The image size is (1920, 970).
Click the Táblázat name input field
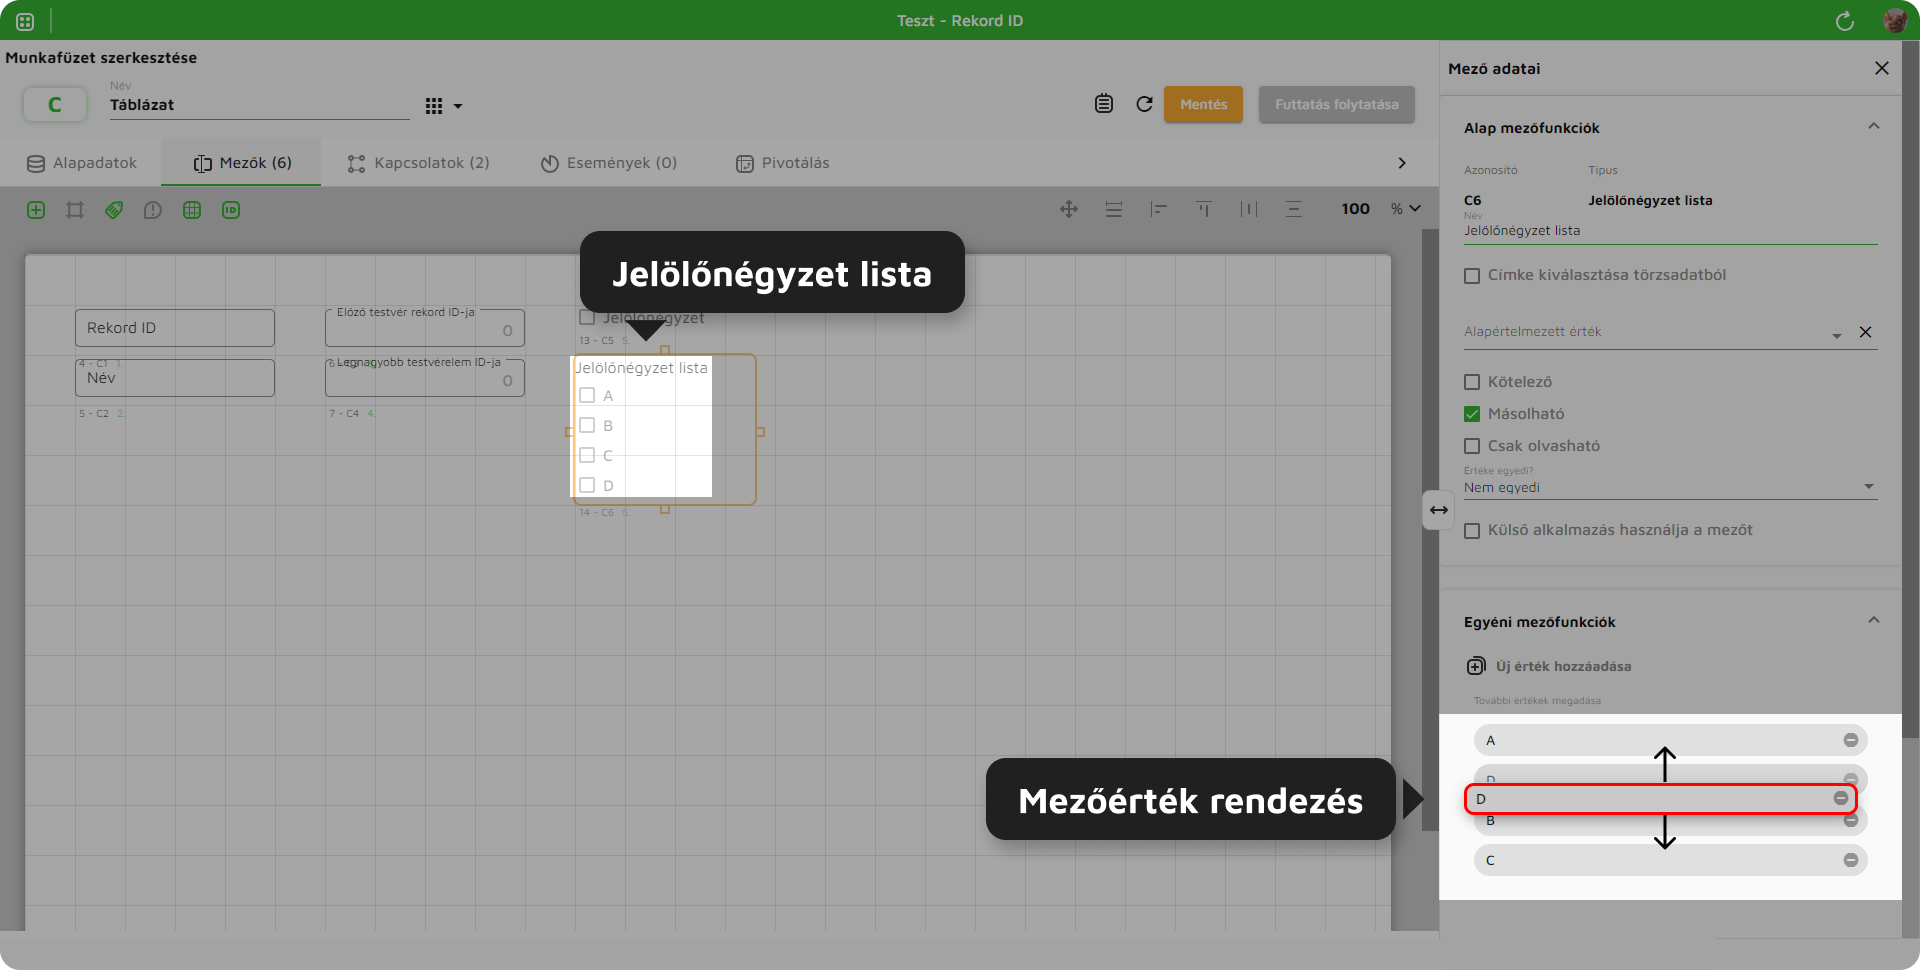click(260, 105)
